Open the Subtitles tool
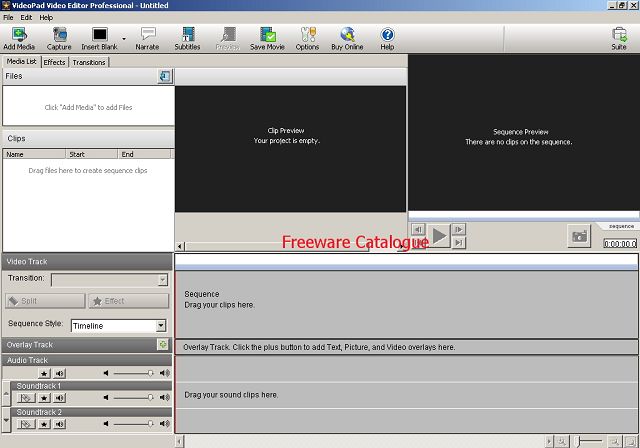 tap(187, 38)
